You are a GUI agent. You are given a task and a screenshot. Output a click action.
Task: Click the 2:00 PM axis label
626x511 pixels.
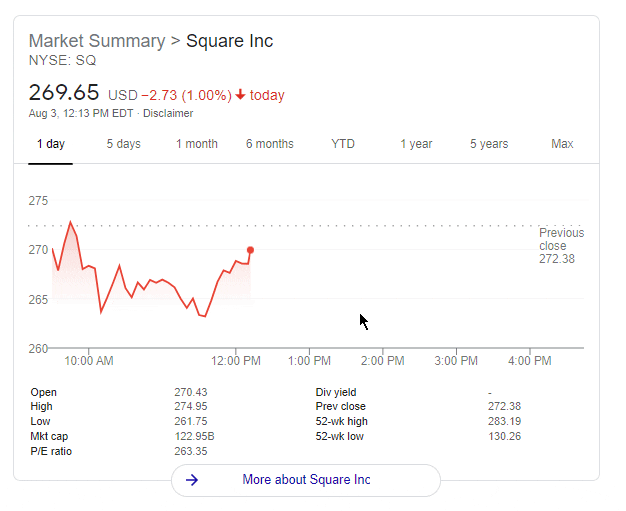pyautogui.click(x=382, y=361)
